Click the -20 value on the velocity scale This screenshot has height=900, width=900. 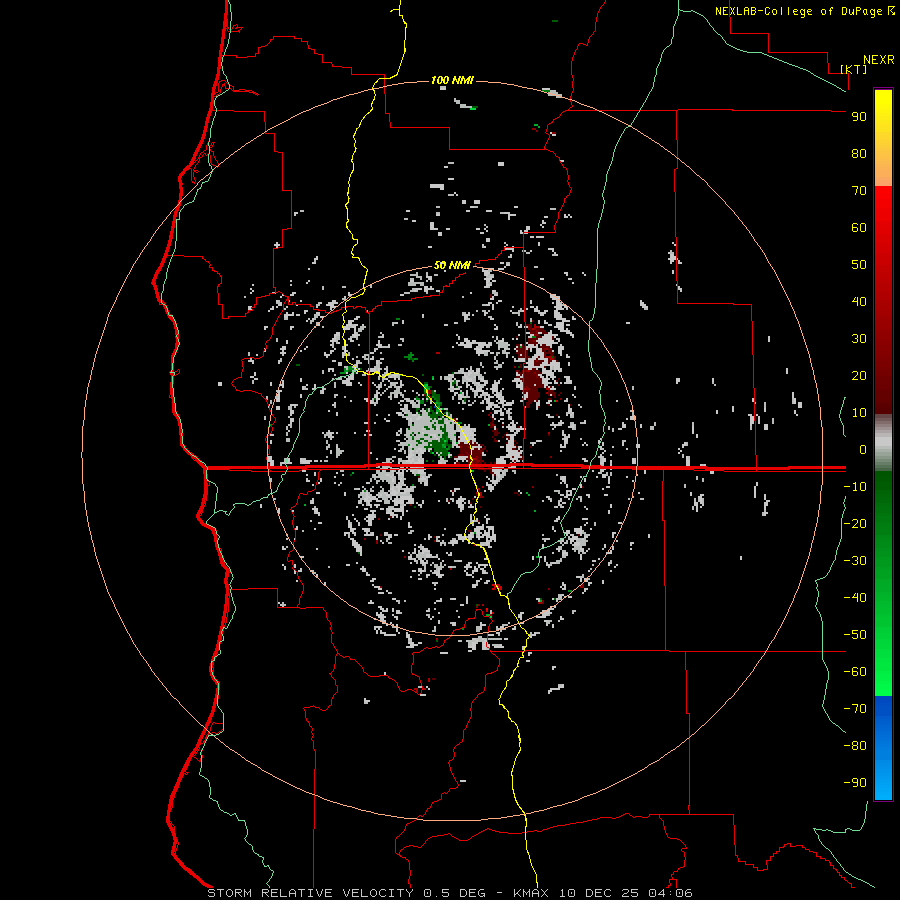(x=855, y=523)
